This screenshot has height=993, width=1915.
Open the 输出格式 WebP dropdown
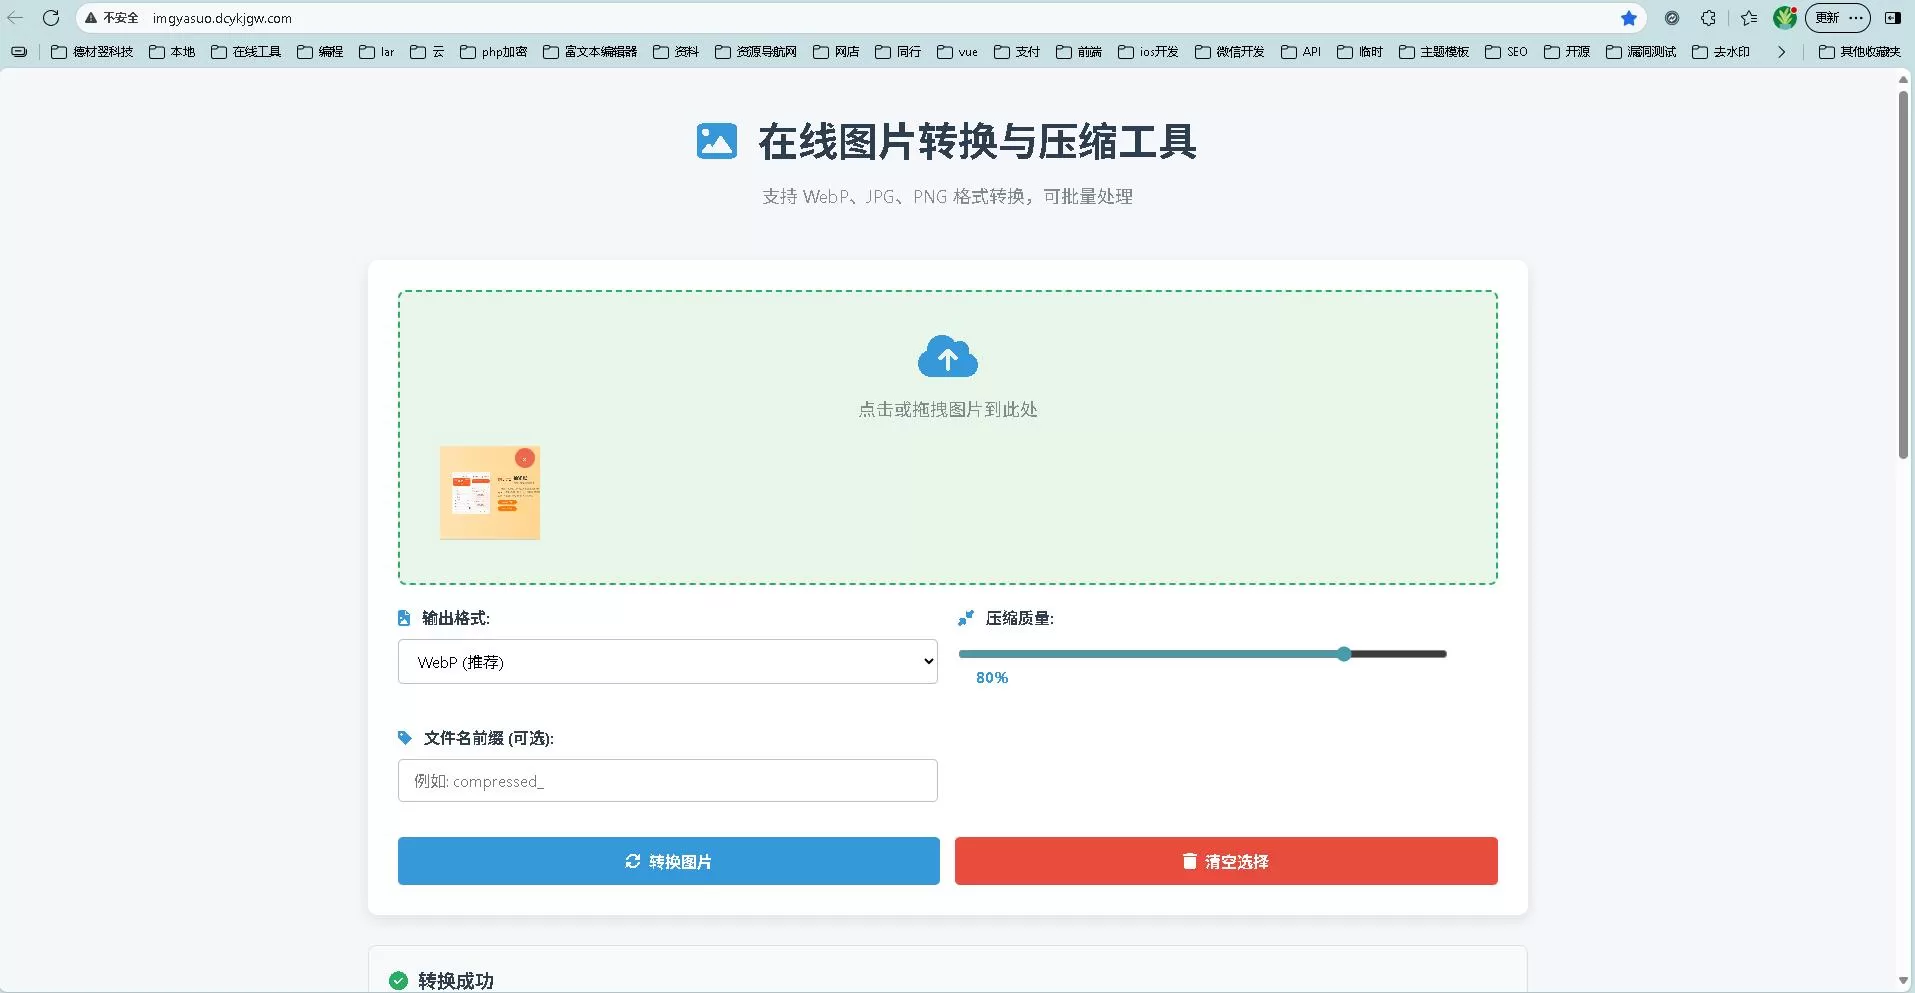pos(667,662)
